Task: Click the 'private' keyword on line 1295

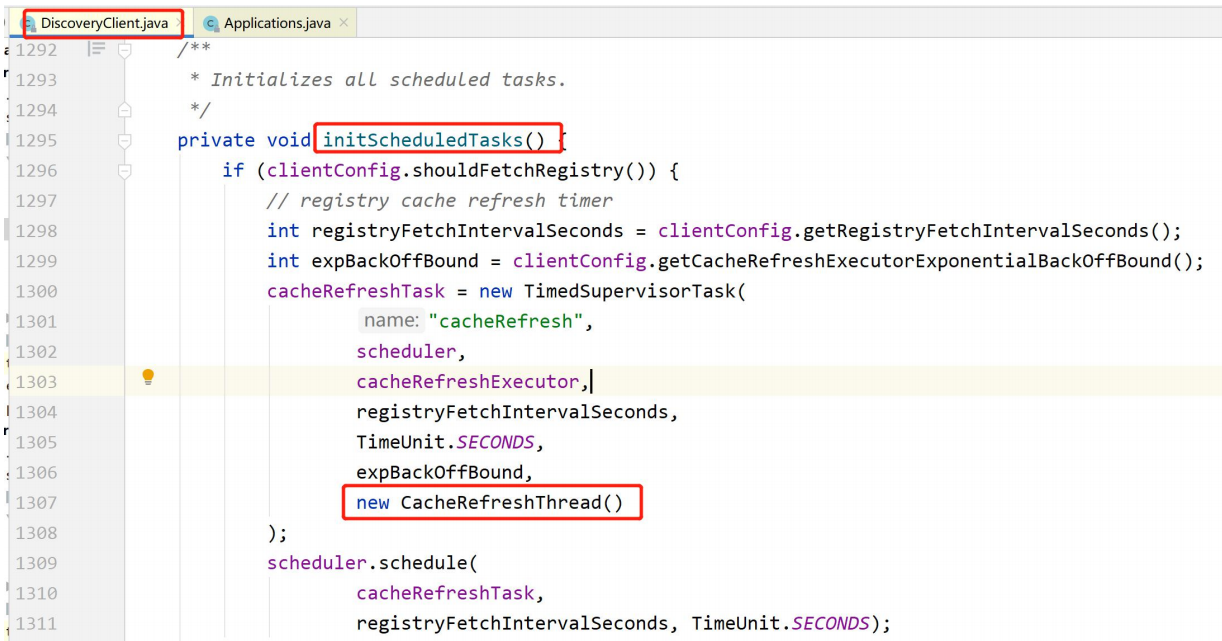Action: point(216,140)
